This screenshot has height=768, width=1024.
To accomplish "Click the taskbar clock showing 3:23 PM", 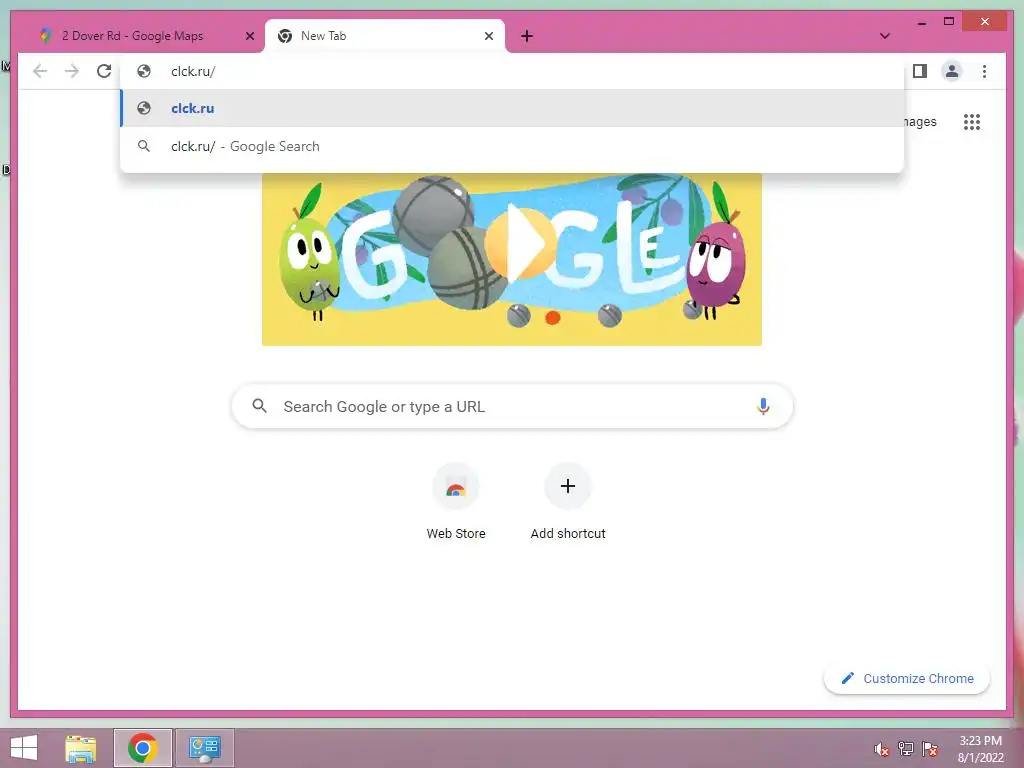I will 980,749.
